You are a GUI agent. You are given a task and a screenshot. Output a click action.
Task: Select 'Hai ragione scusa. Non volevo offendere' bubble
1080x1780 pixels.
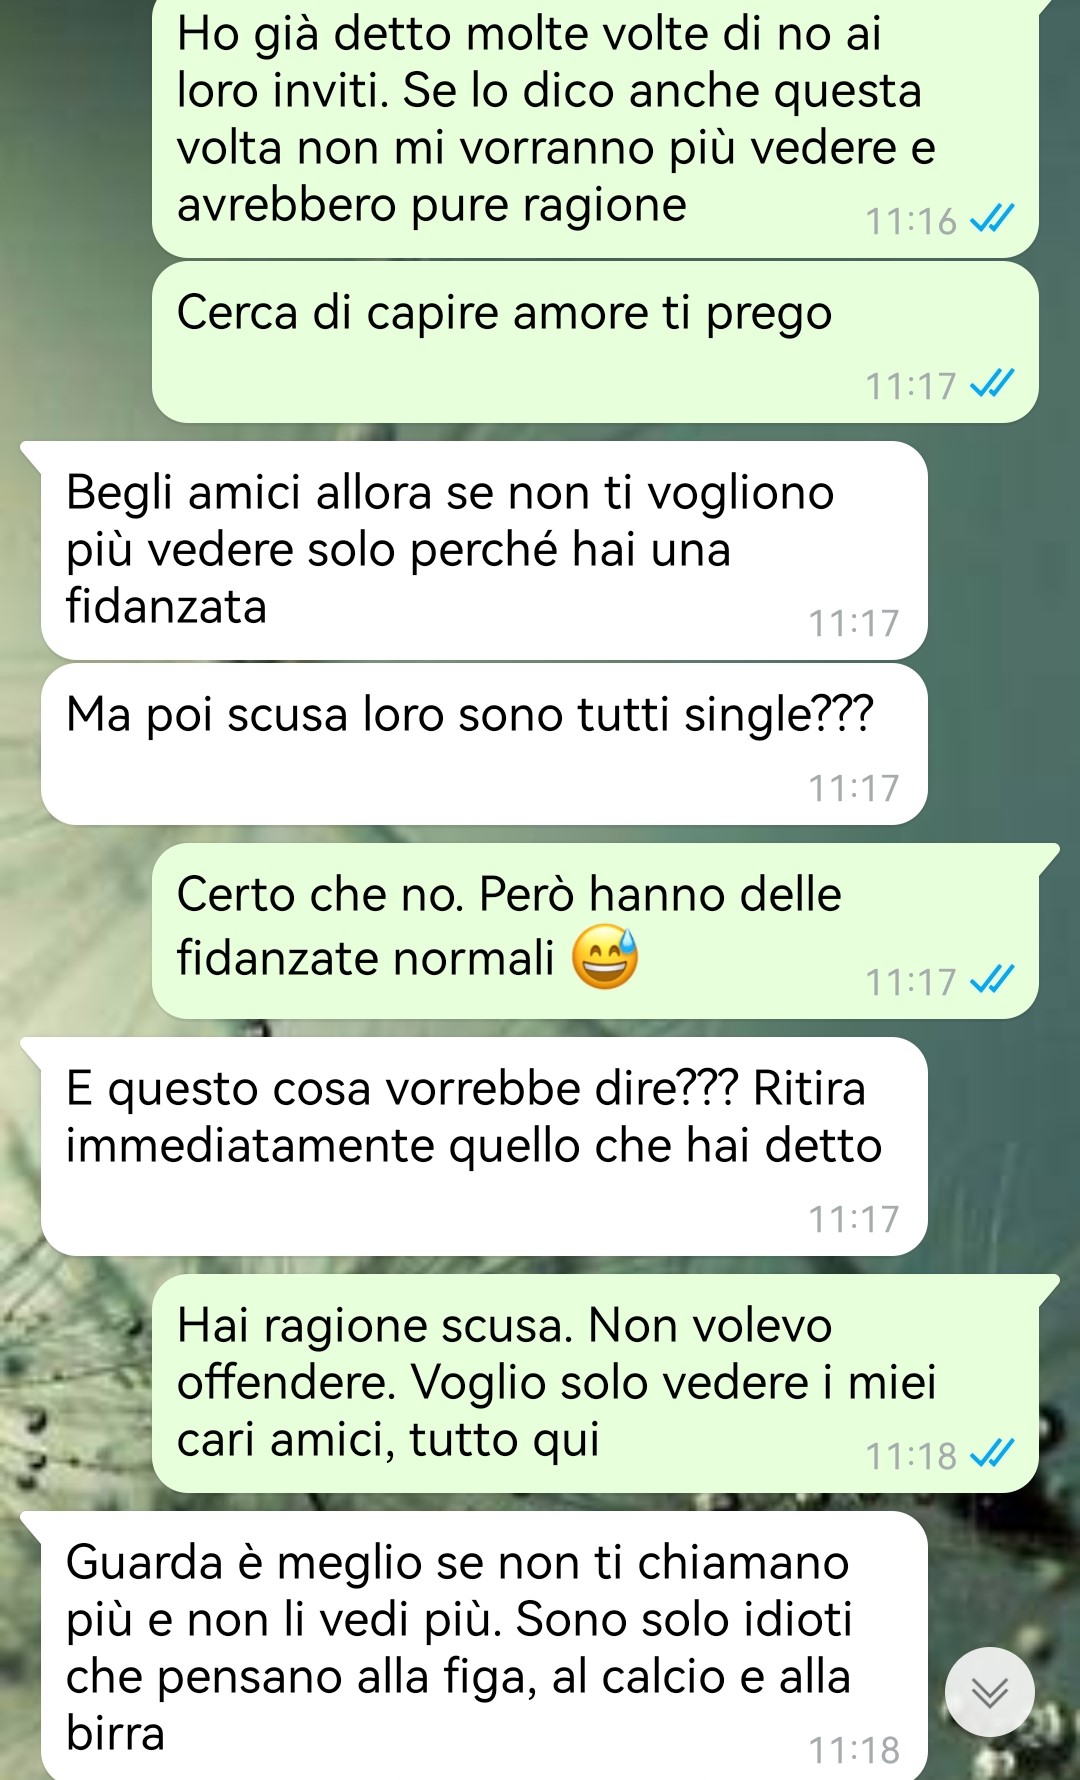(x=595, y=1384)
